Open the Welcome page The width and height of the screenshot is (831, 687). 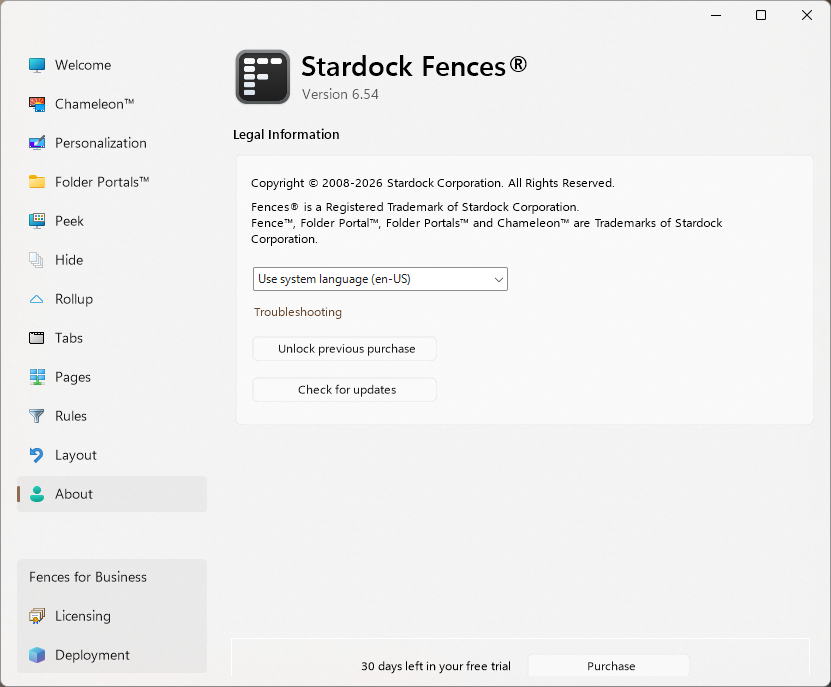[x=112, y=65]
